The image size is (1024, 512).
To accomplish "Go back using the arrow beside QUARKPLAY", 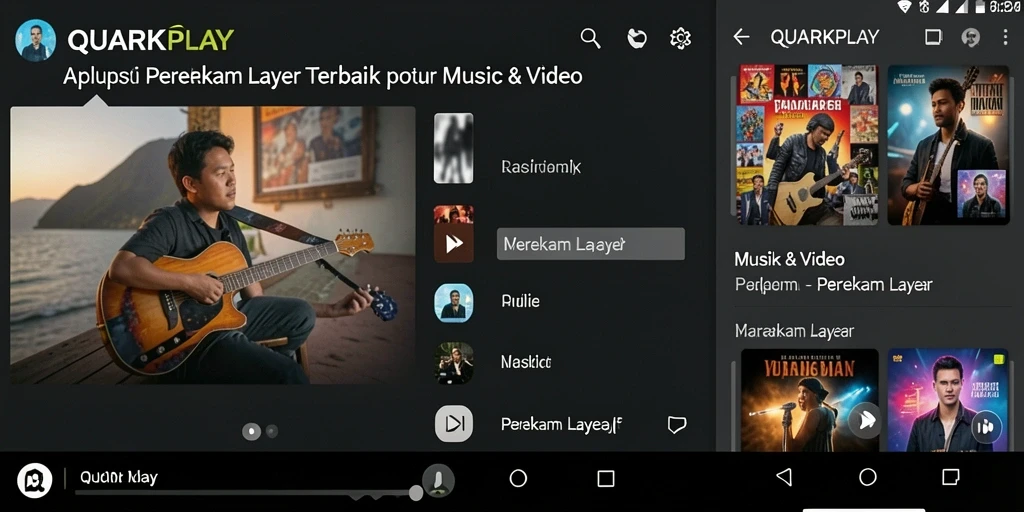I will (741, 37).
